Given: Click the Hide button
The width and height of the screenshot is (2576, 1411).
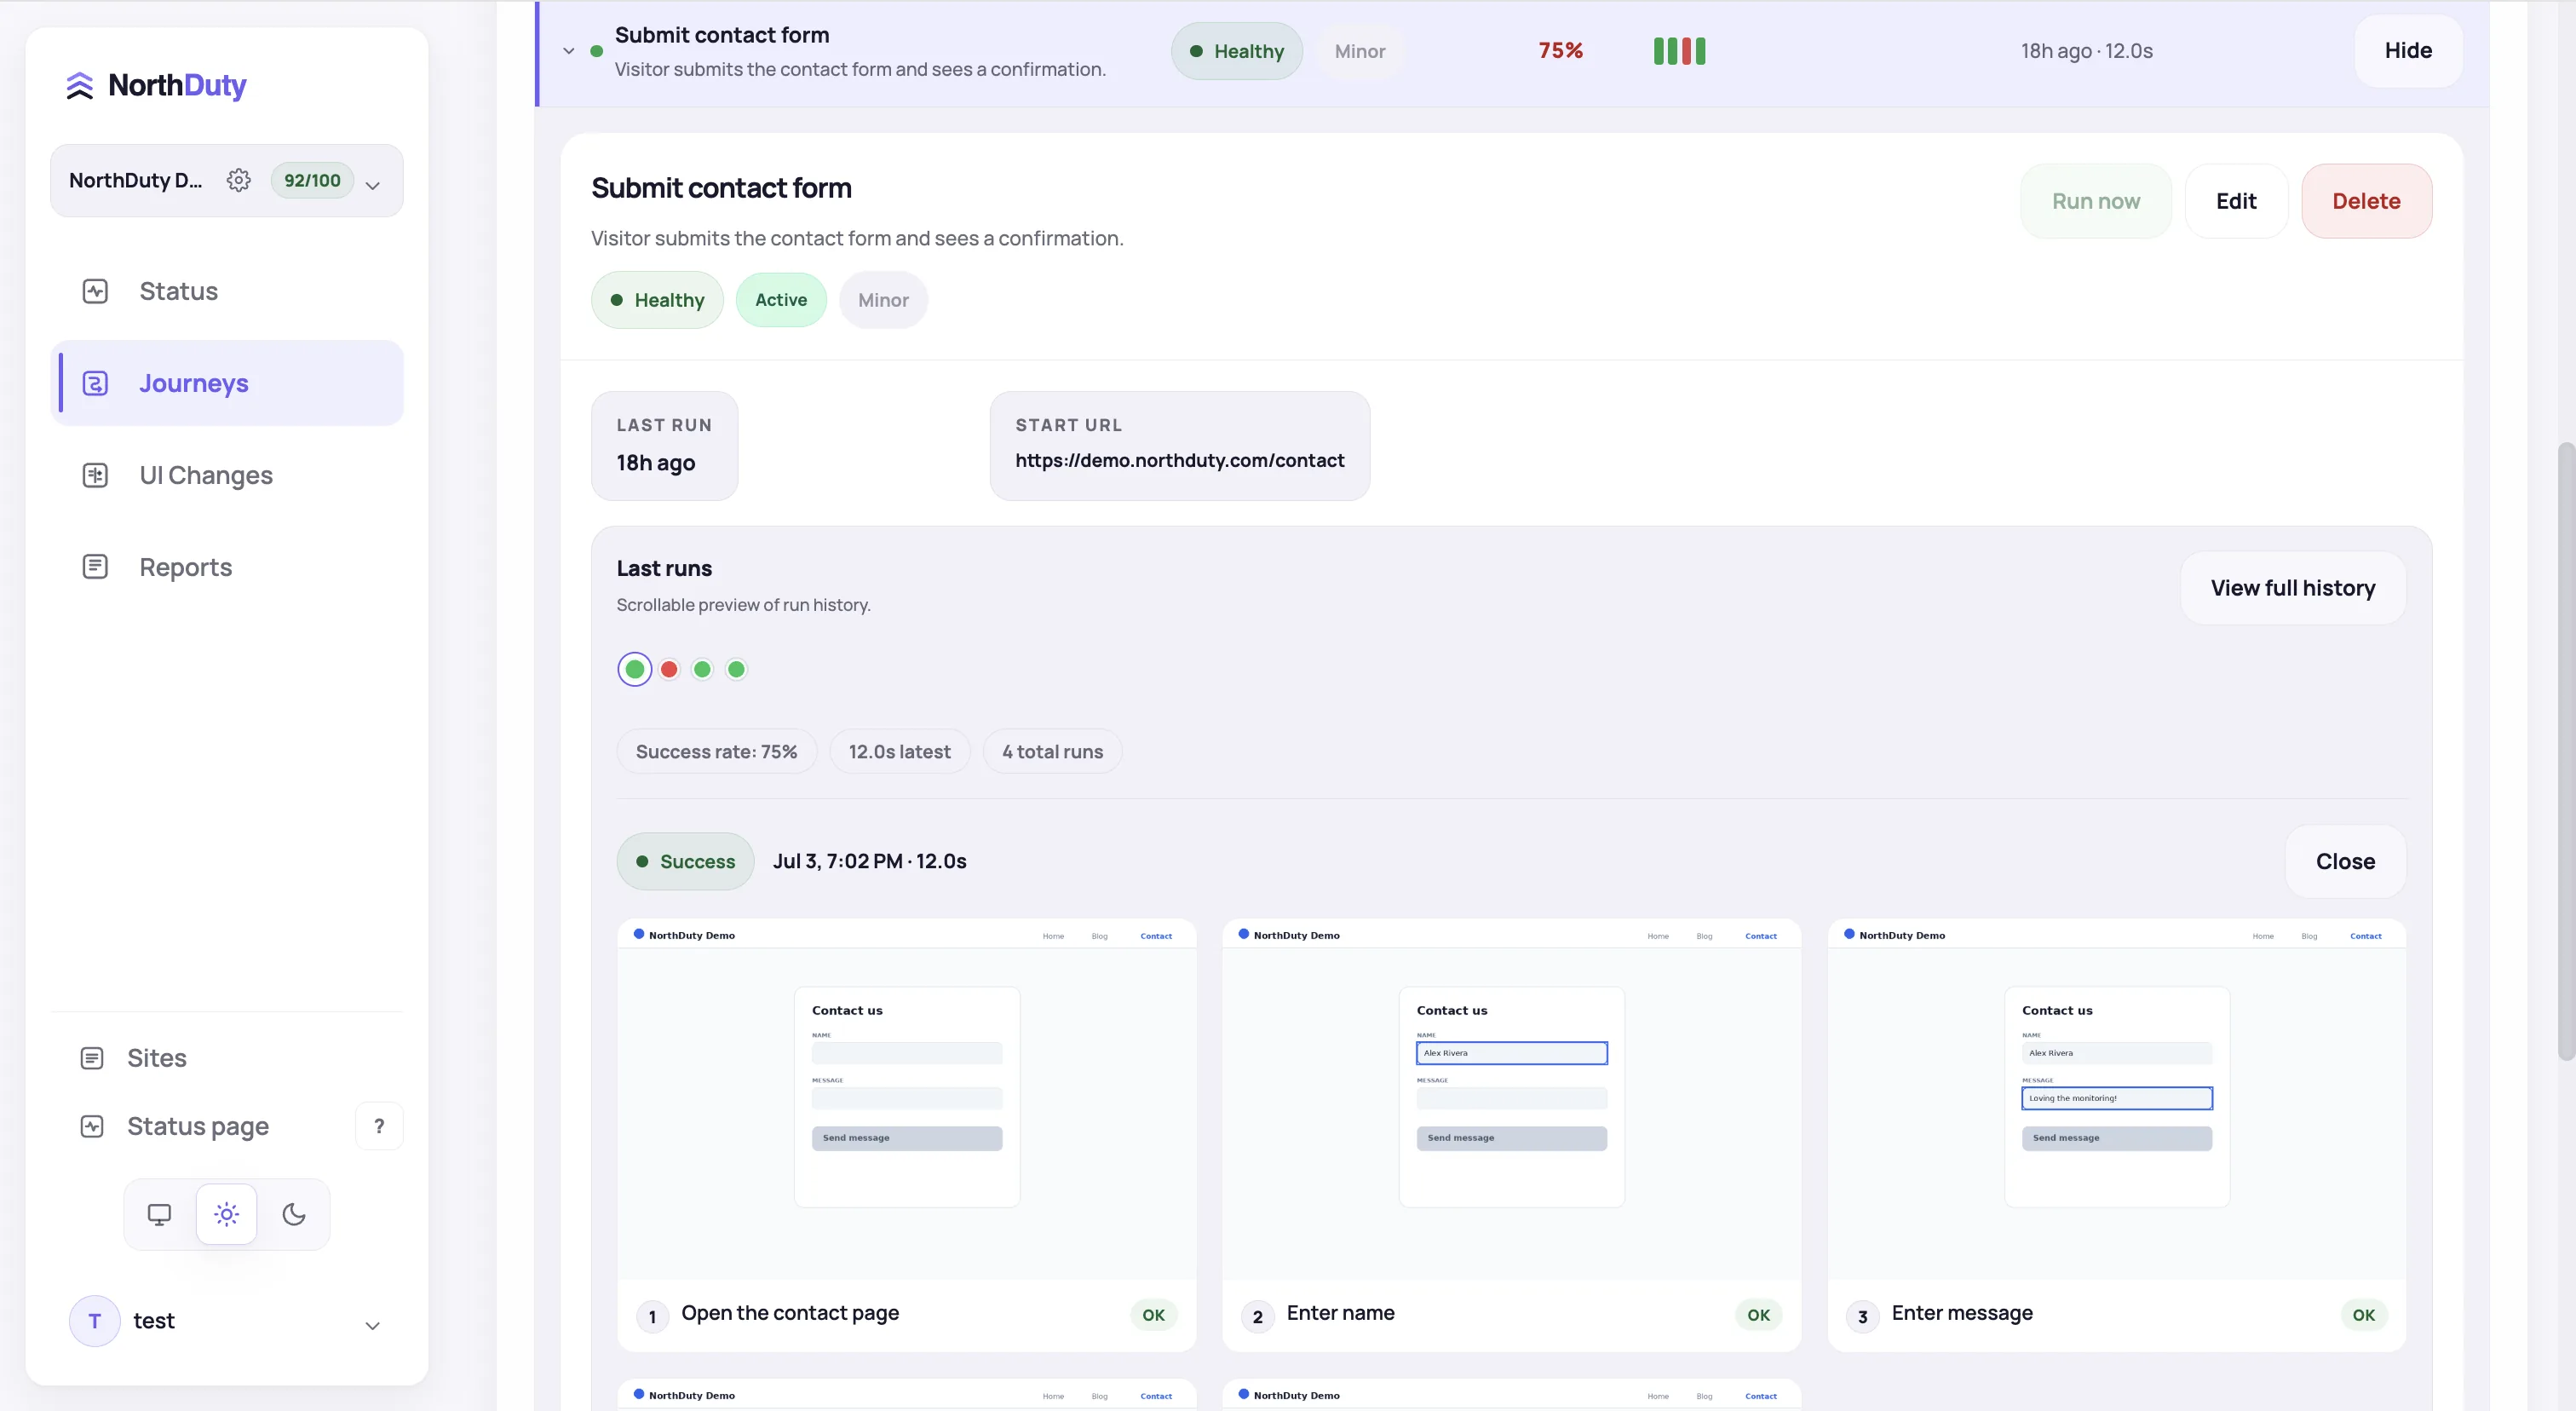Looking at the screenshot, I should click(2408, 51).
